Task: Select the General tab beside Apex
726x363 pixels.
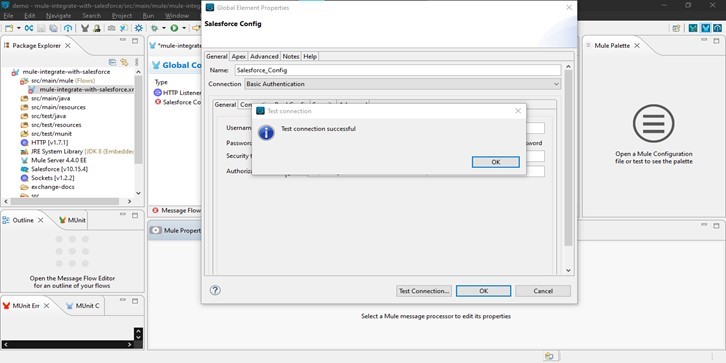Action: click(217, 56)
